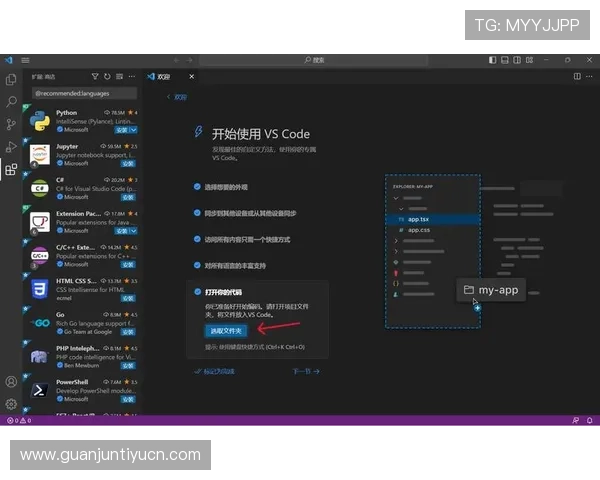This screenshot has height=480, width=600.
Task: Toggle the fourth walkthrough step checkmark
Action: (197, 265)
